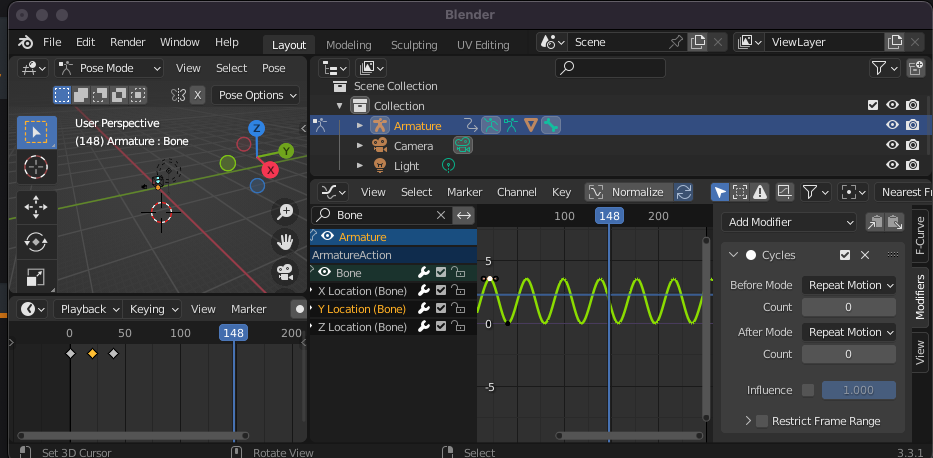Open the Pose menu in viewport header
This screenshot has height=458, width=933.
pos(274,68)
